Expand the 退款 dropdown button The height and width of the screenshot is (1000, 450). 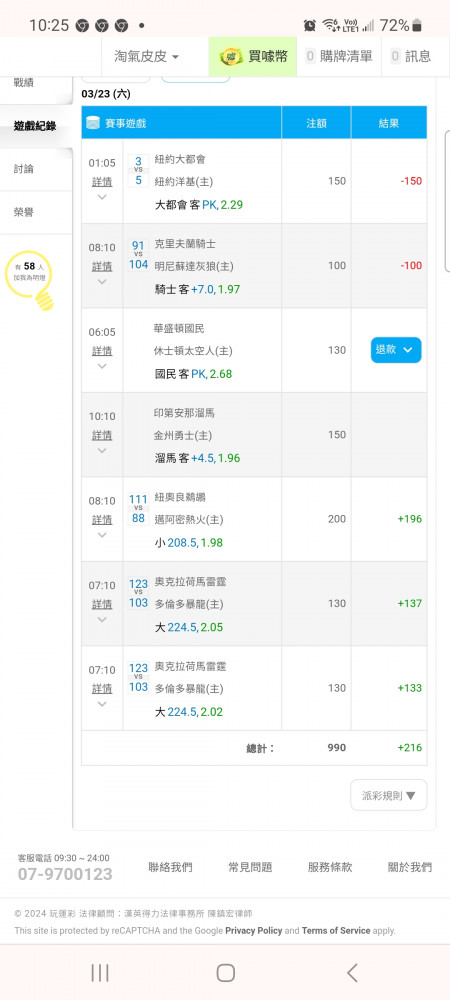pos(396,350)
